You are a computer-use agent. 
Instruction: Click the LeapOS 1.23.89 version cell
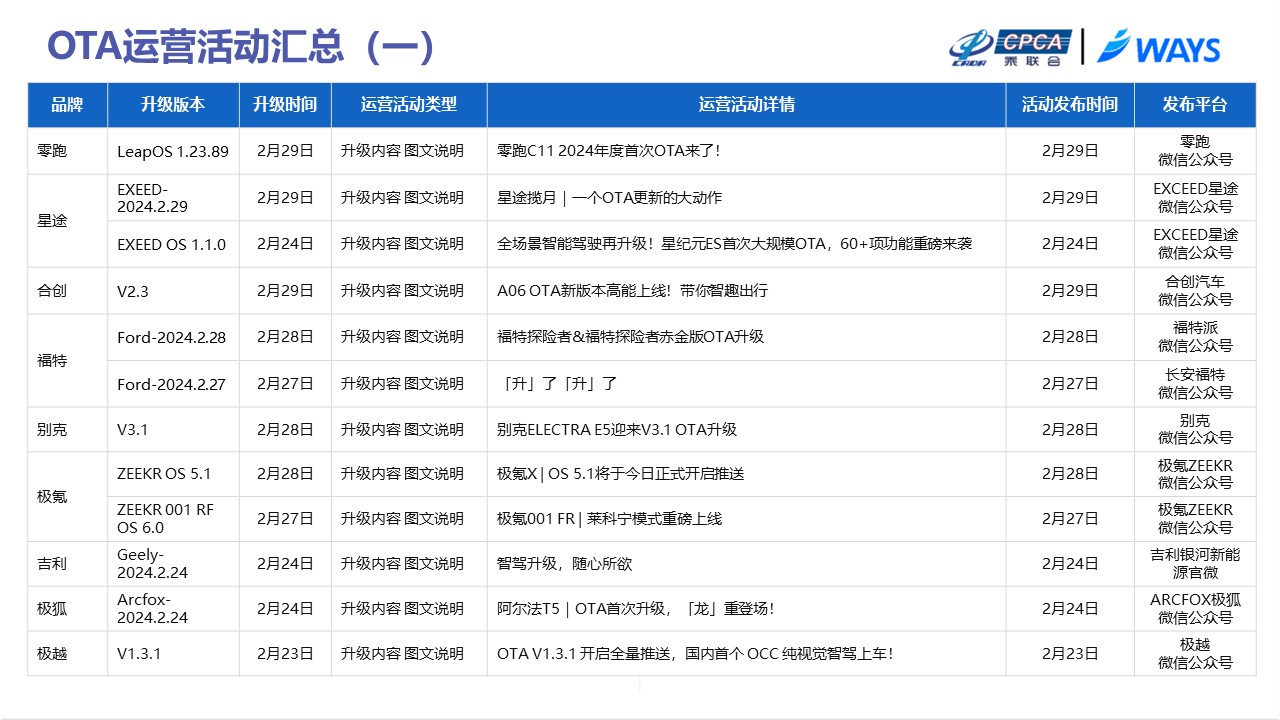pos(173,151)
